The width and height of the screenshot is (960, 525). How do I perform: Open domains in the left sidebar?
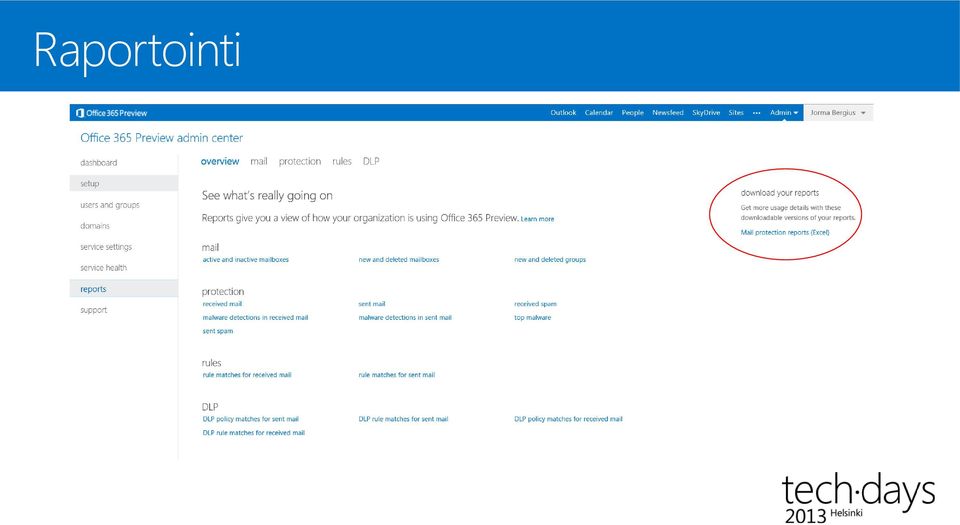[95, 226]
